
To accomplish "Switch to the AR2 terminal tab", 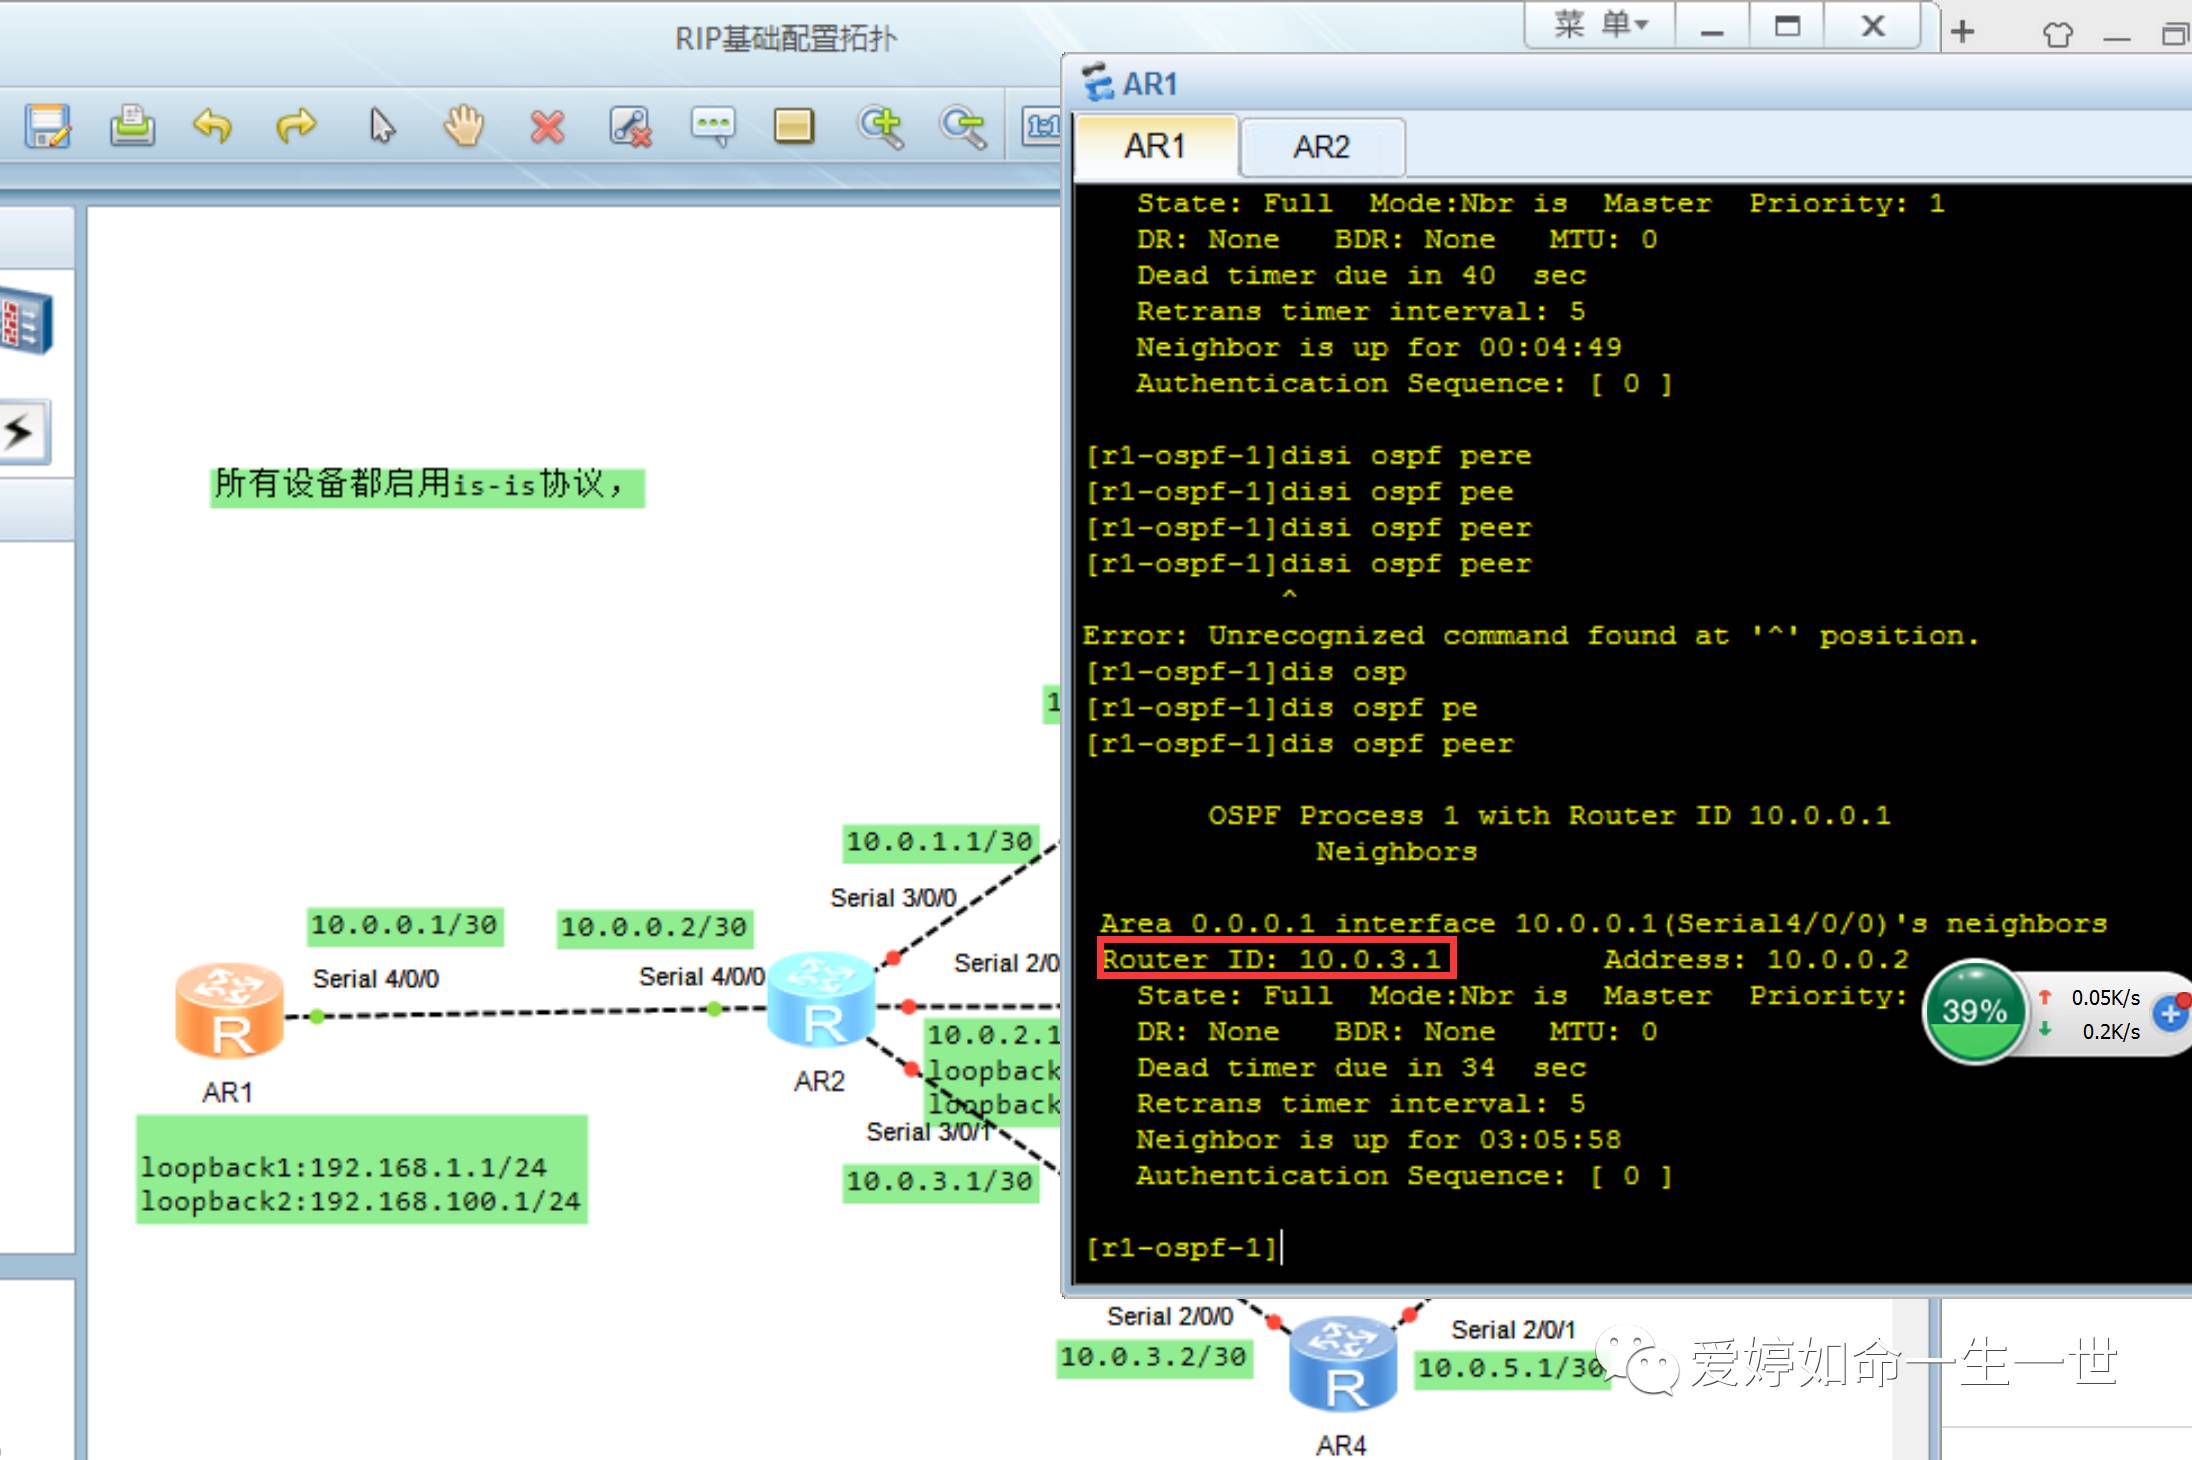I will coord(1321,147).
